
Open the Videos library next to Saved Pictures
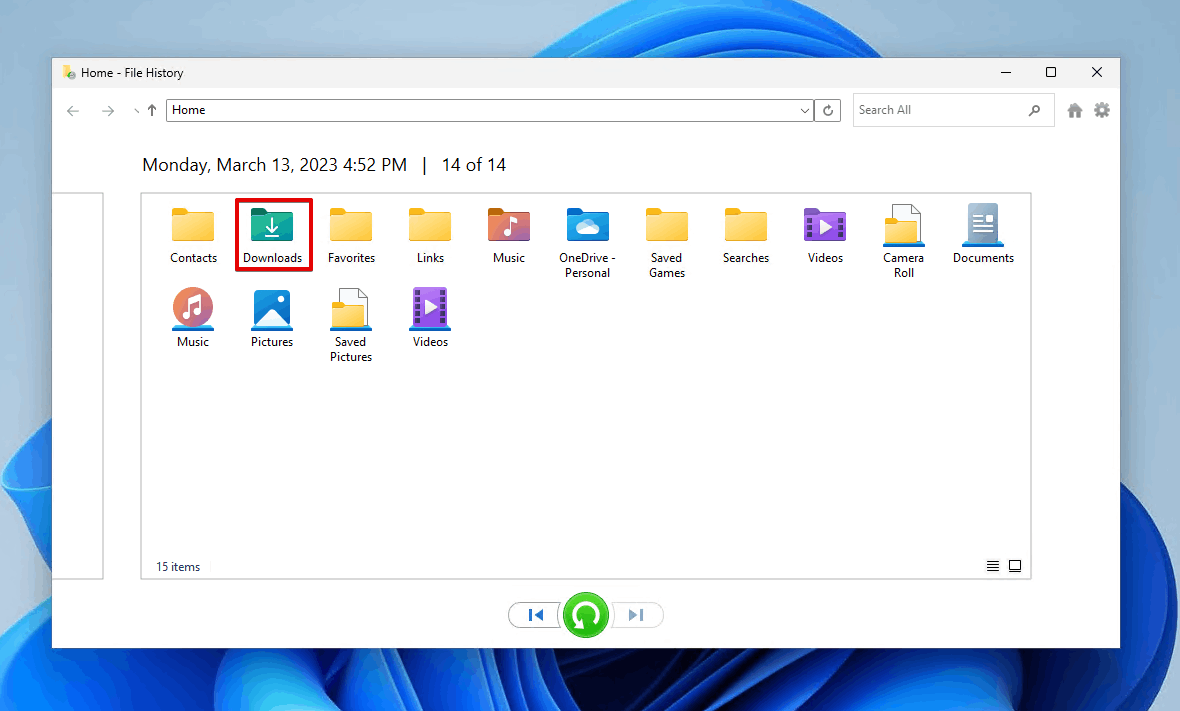(430, 318)
